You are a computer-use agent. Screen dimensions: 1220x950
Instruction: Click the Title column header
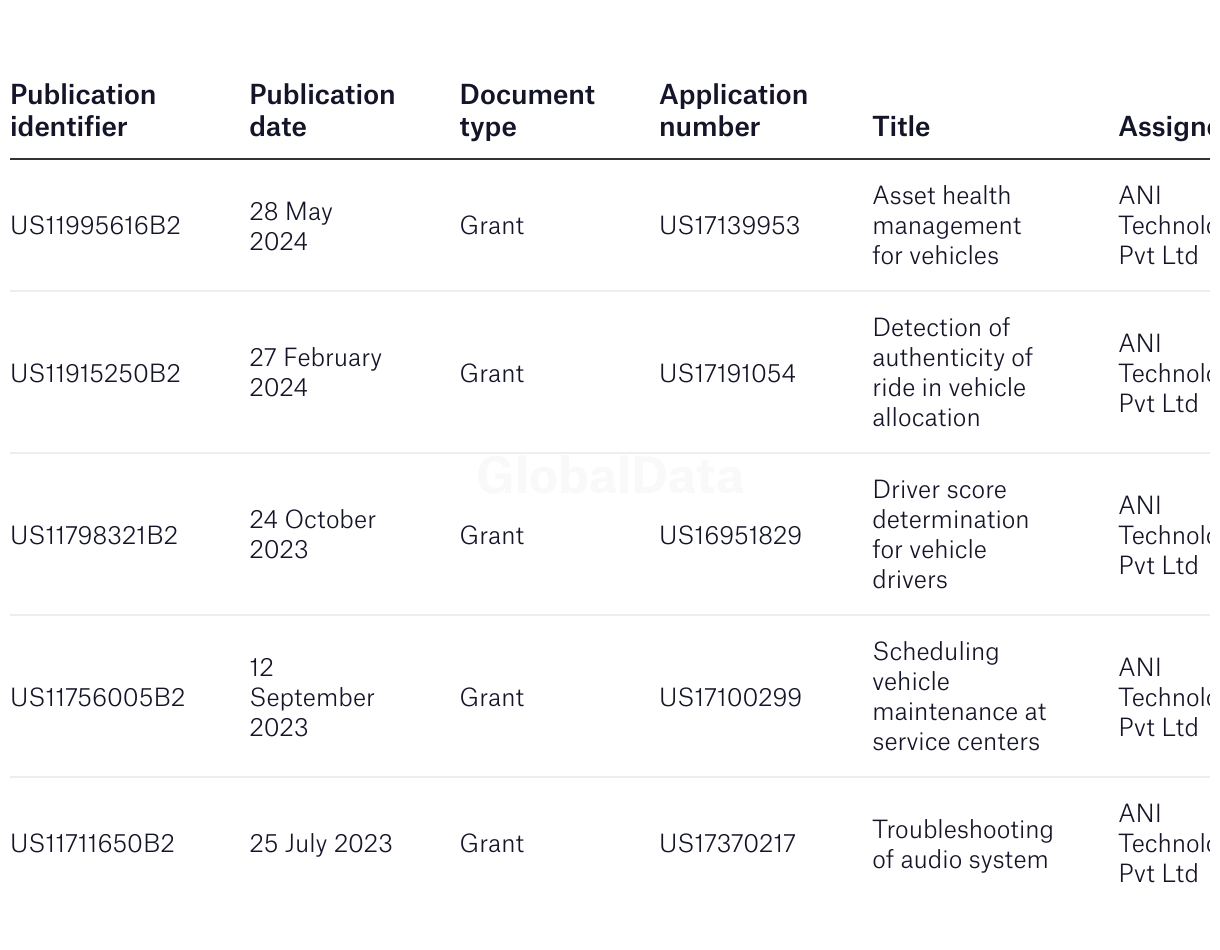click(901, 127)
